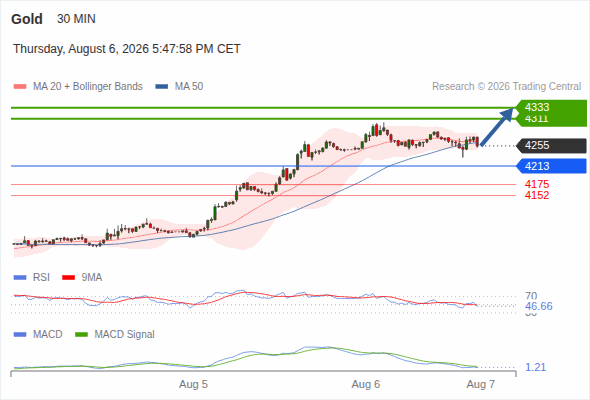Viewport: 590px width, 400px height.
Task: Click the blue RSI legend swatch
Action: 20,278
